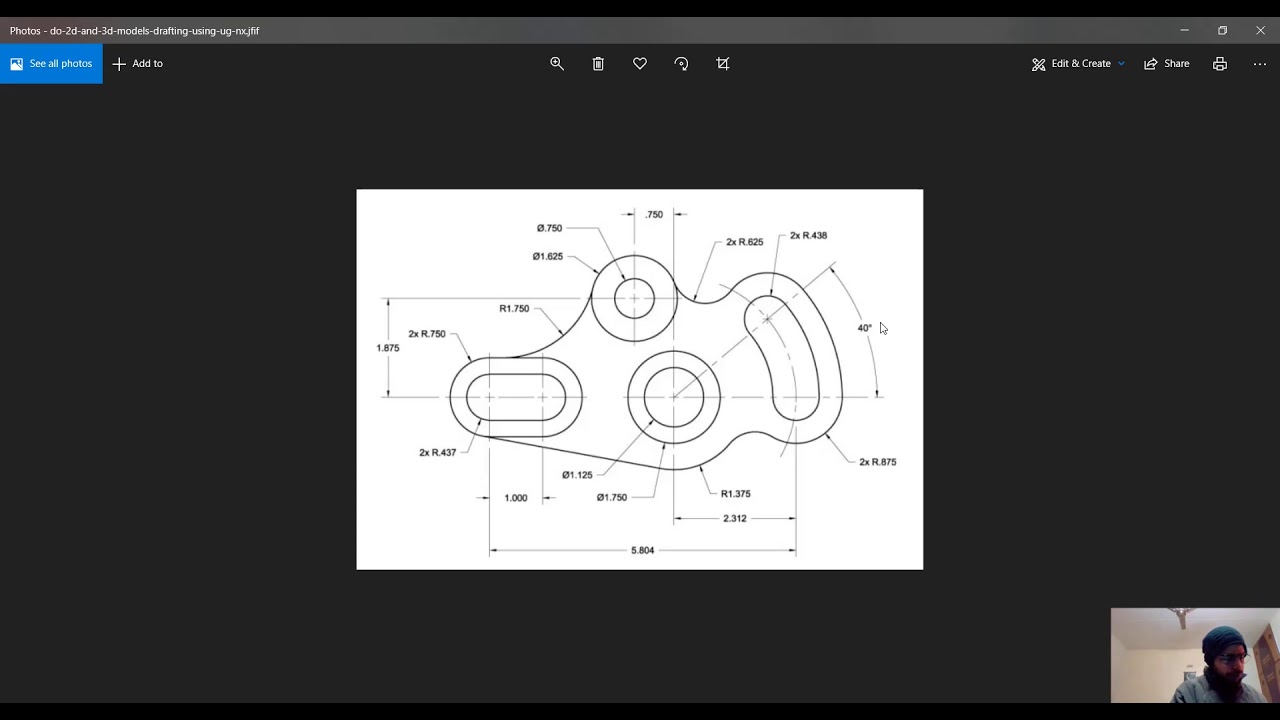Click the 2x R.625 label
The height and width of the screenshot is (720, 1280).
744,242
